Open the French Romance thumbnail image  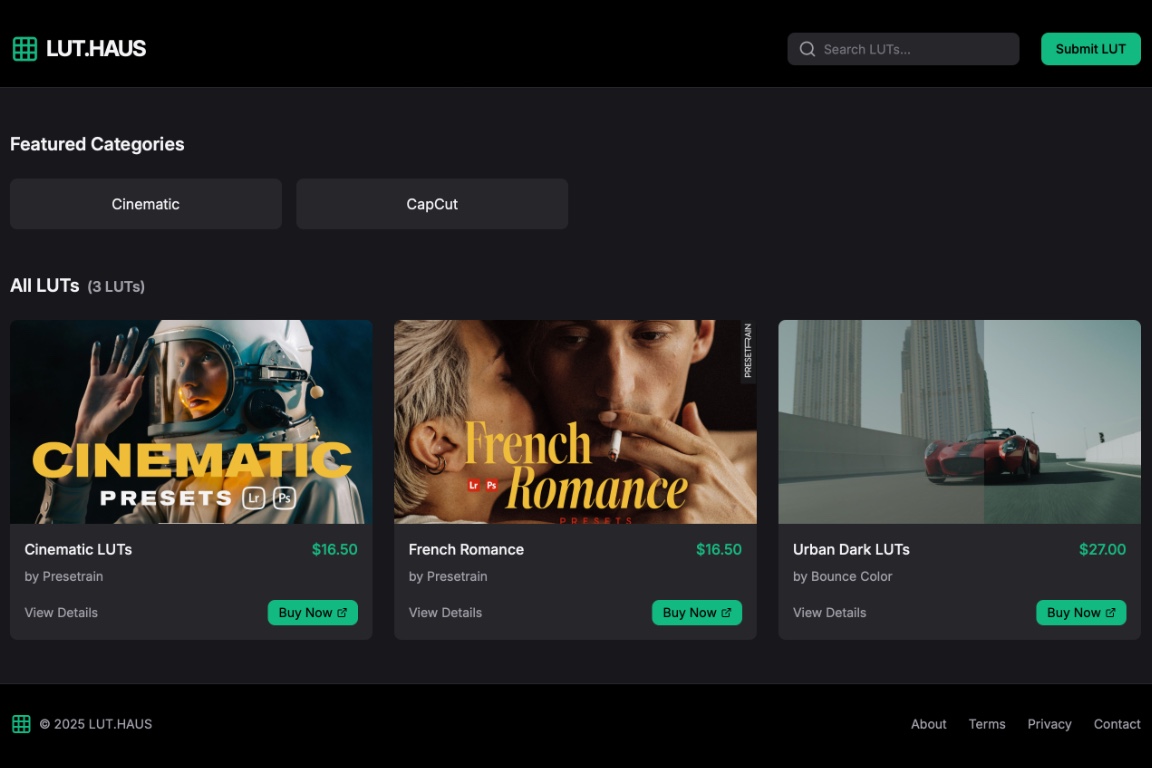click(x=575, y=421)
